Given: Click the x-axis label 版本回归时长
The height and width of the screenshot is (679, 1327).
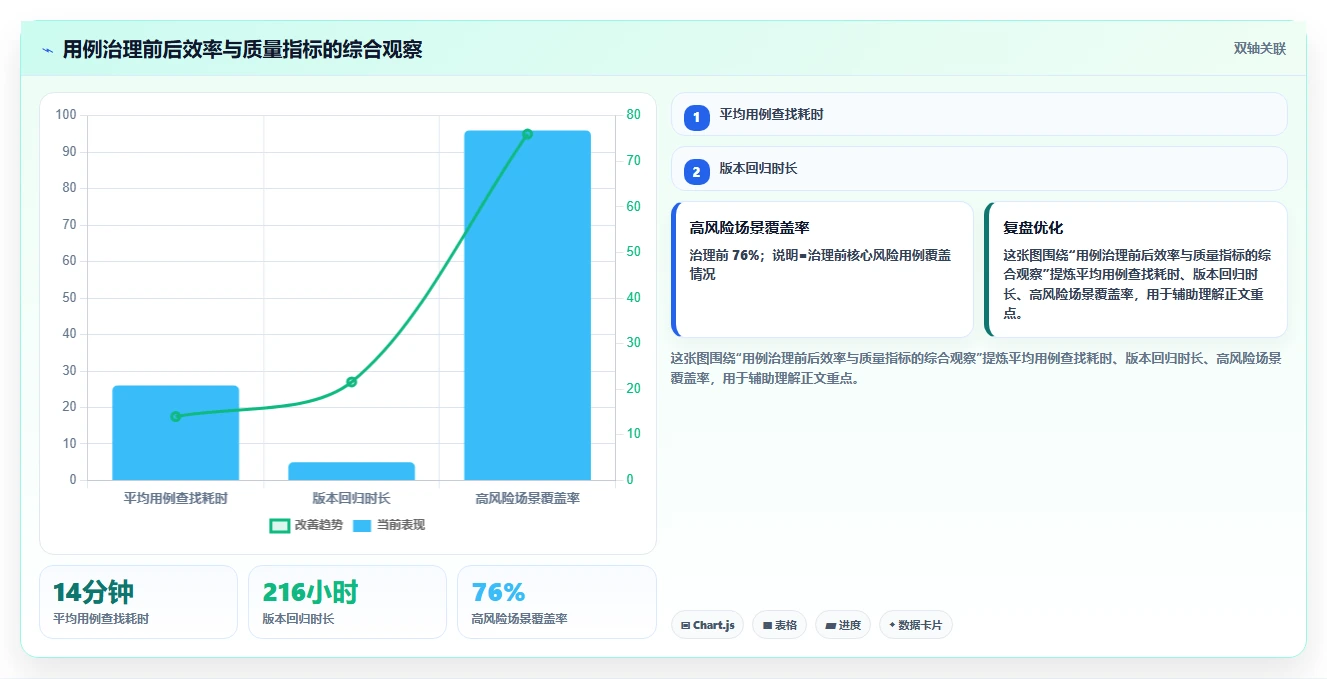Looking at the screenshot, I should [351, 498].
